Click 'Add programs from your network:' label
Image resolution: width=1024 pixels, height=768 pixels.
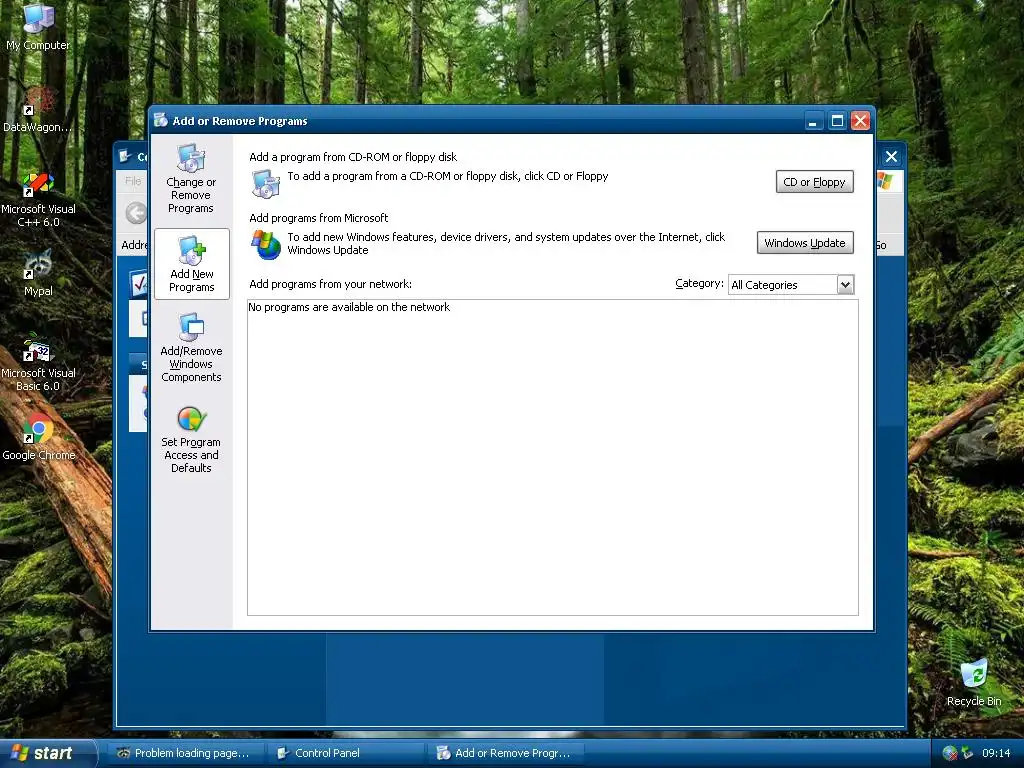tap(330, 284)
